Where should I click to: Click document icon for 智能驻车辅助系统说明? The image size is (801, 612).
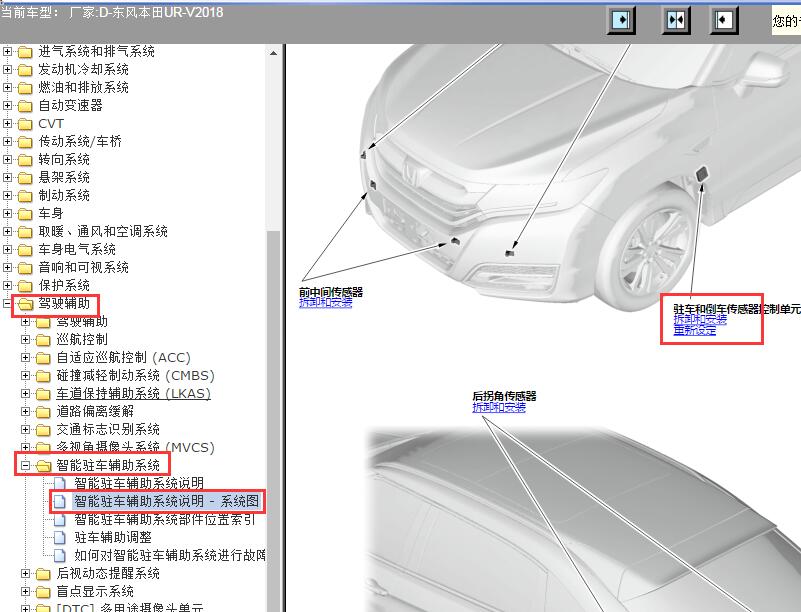click(x=60, y=483)
